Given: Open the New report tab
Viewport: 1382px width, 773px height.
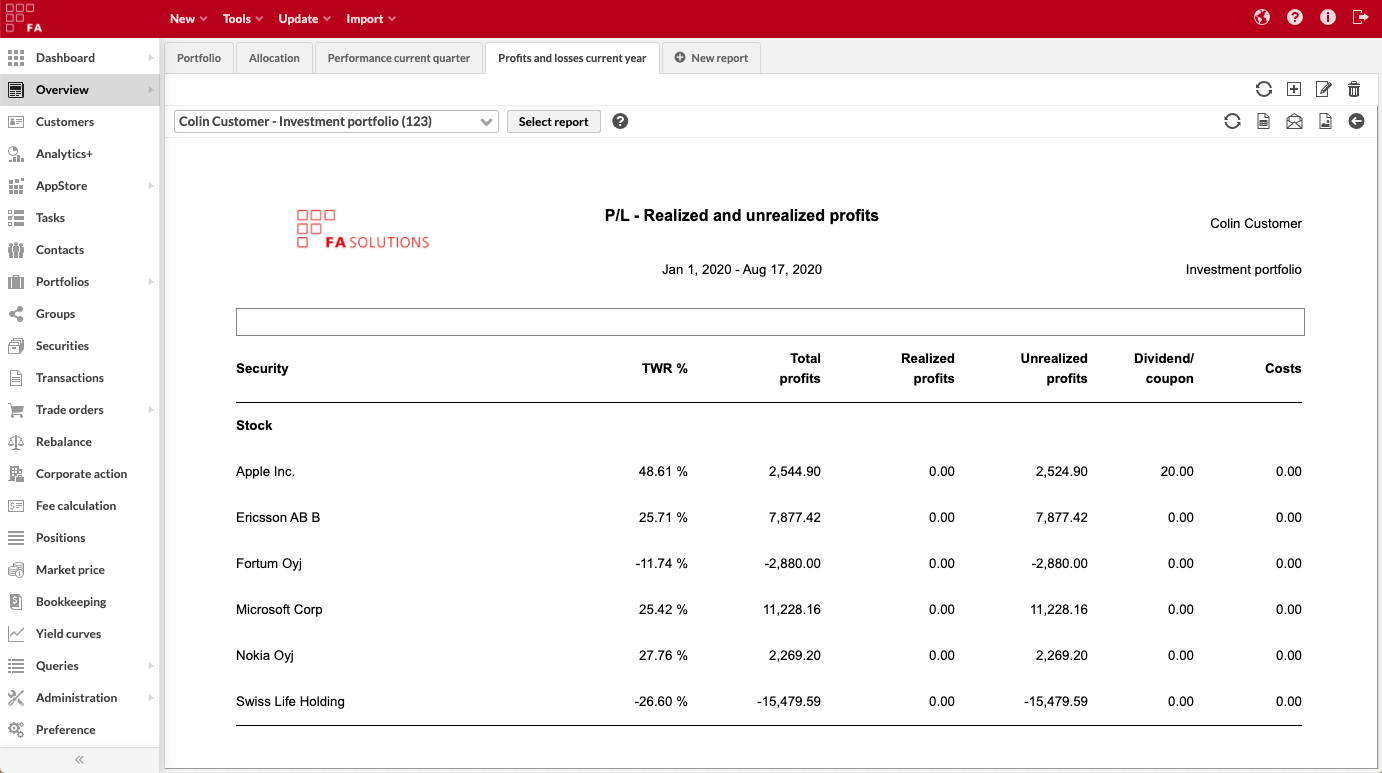Looking at the screenshot, I should [711, 58].
